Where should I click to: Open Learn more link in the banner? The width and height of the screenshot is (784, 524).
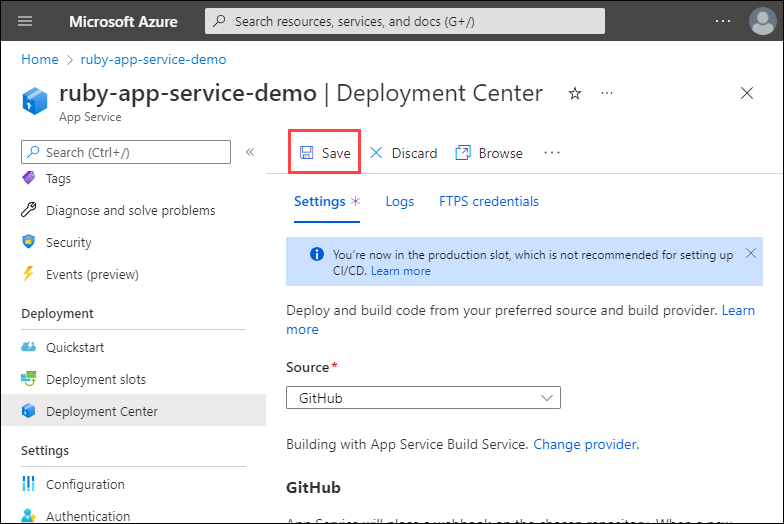pos(400,271)
